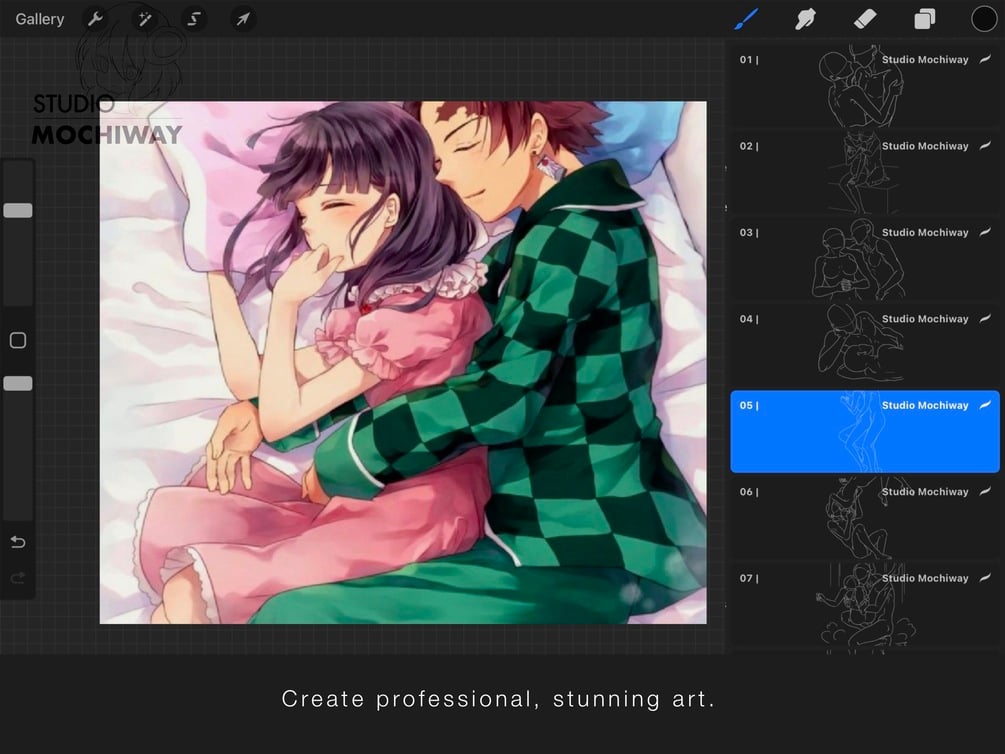
Task: Open the color picker circle
Action: coord(983,19)
